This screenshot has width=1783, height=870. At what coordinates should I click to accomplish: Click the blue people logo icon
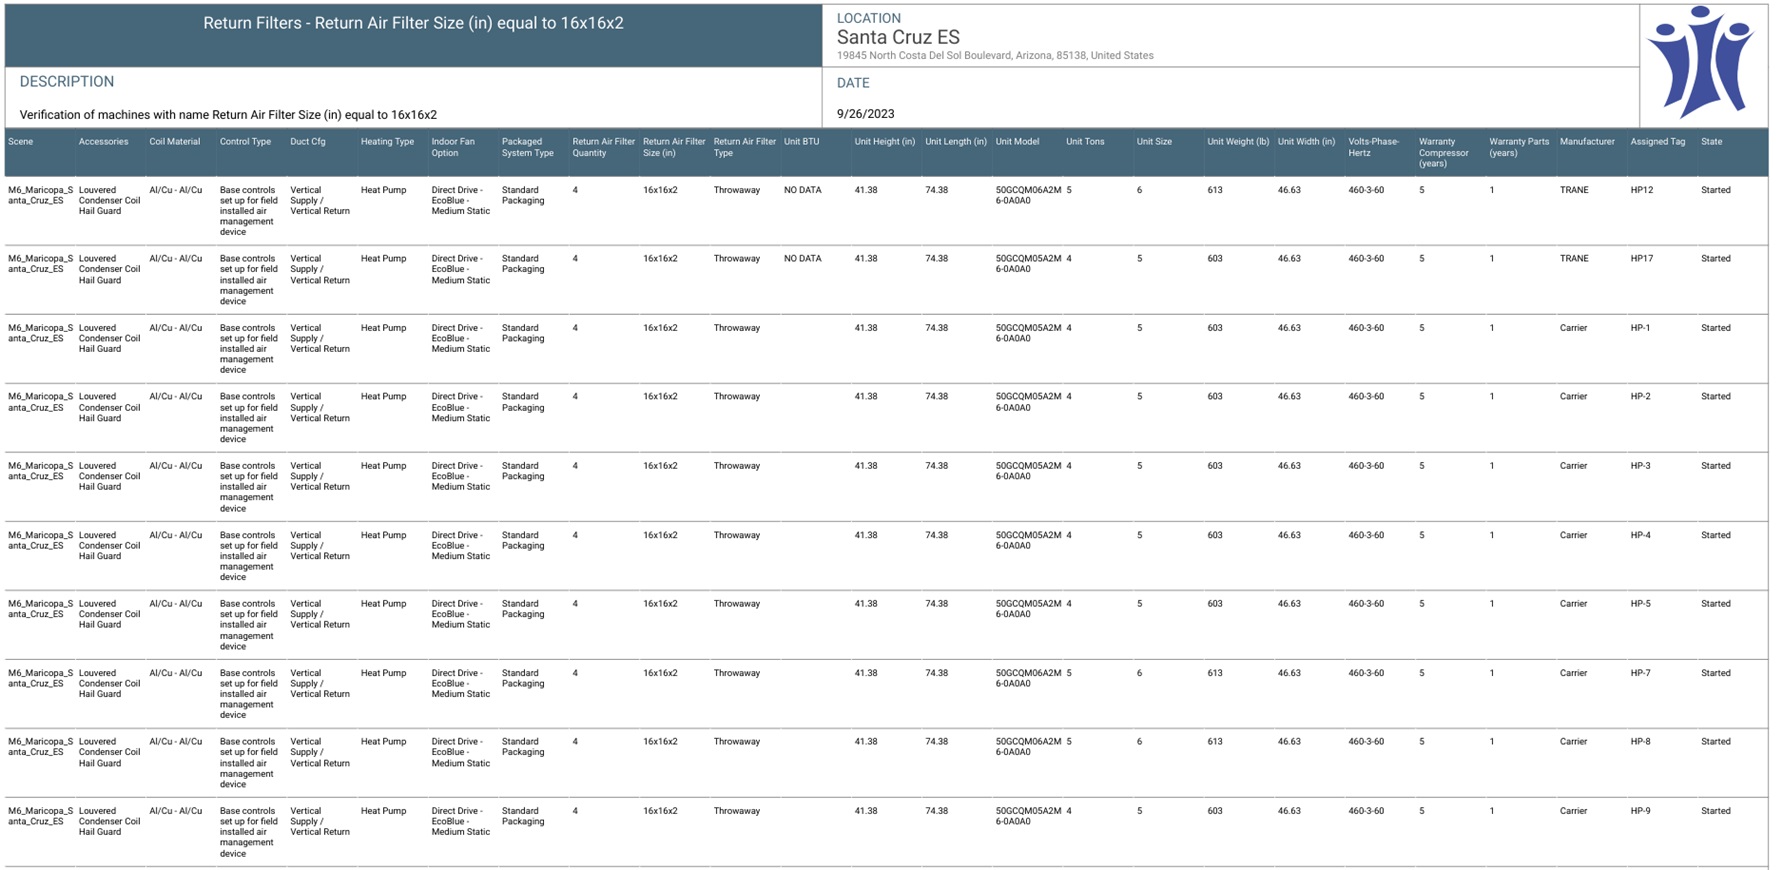tap(1701, 62)
